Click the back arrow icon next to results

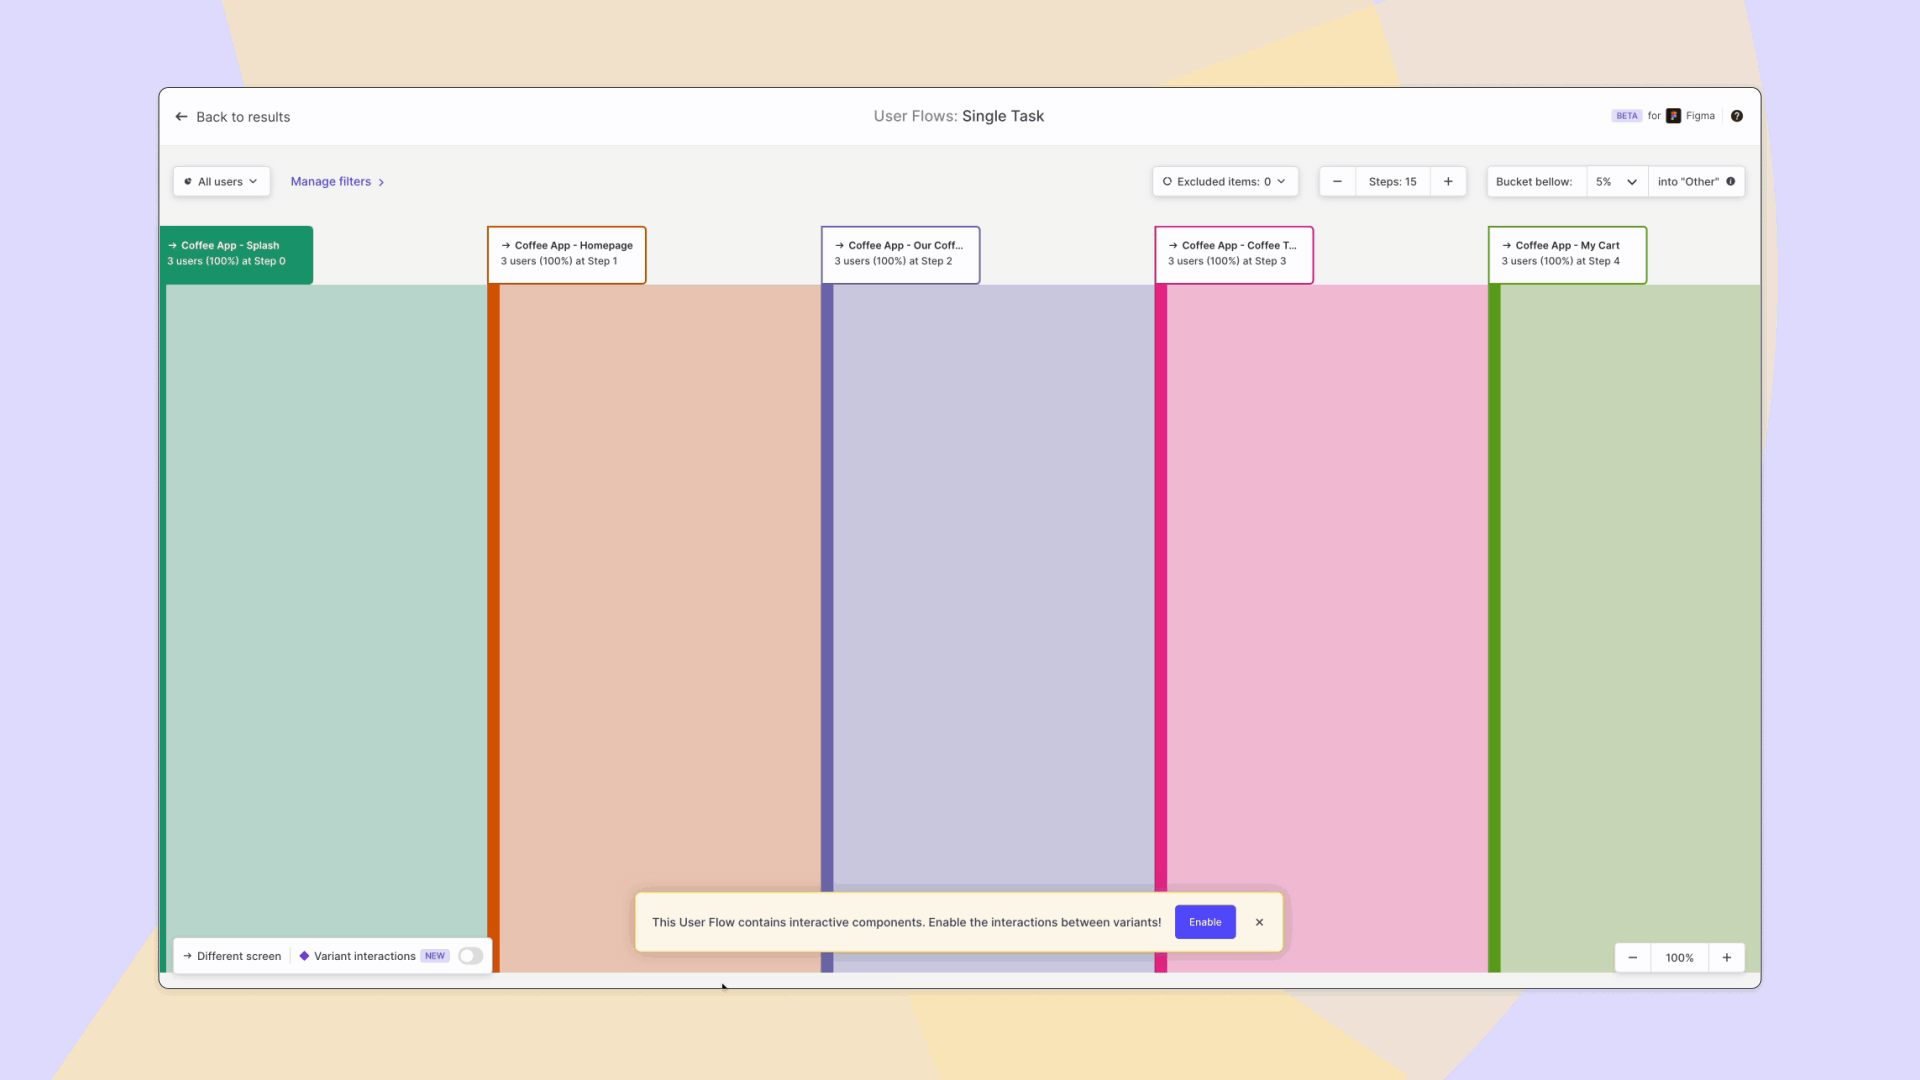[181, 117]
